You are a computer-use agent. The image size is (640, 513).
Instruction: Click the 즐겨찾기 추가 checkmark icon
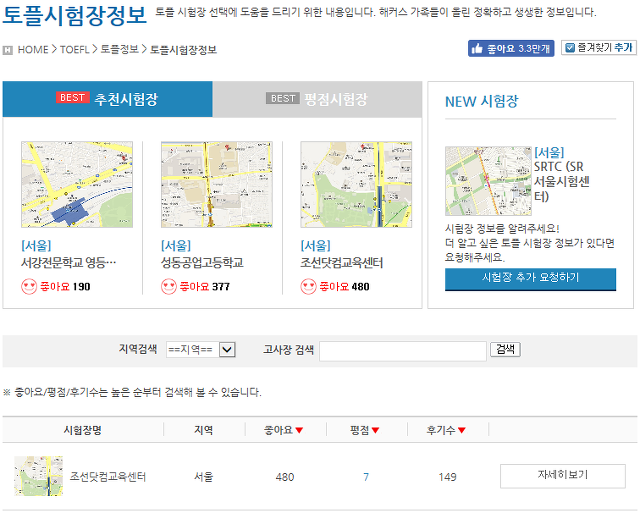(x=570, y=48)
